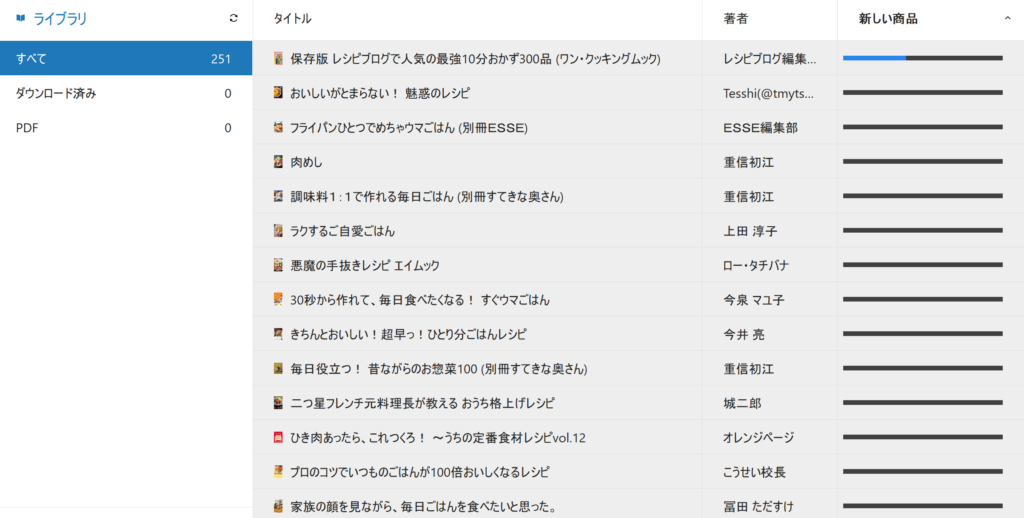The width and height of the screenshot is (1024, 518).
Task: Open book title 保存版 レシピブログで人気の最強10分おかず300品
Action: point(475,59)
